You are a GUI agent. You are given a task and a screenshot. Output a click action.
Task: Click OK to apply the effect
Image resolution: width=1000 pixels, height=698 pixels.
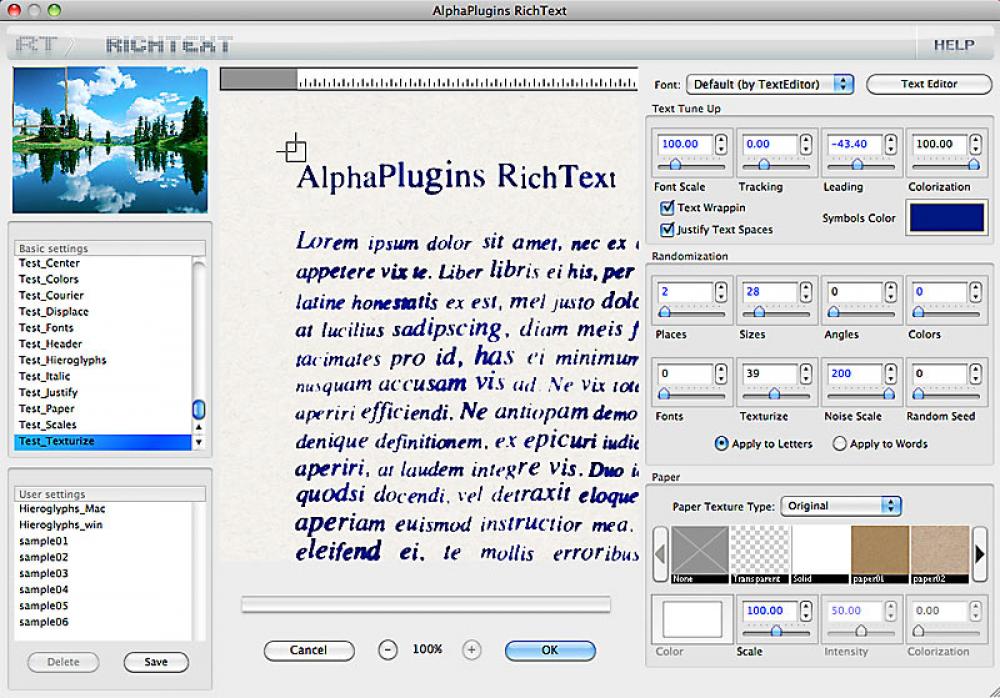tap(549, 650)
